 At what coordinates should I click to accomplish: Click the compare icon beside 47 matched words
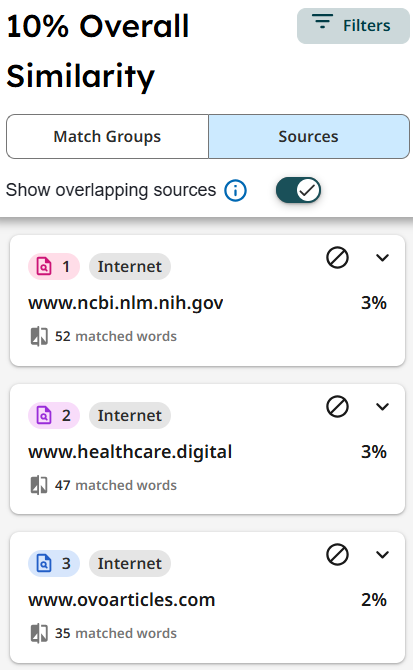coord(39,485)
